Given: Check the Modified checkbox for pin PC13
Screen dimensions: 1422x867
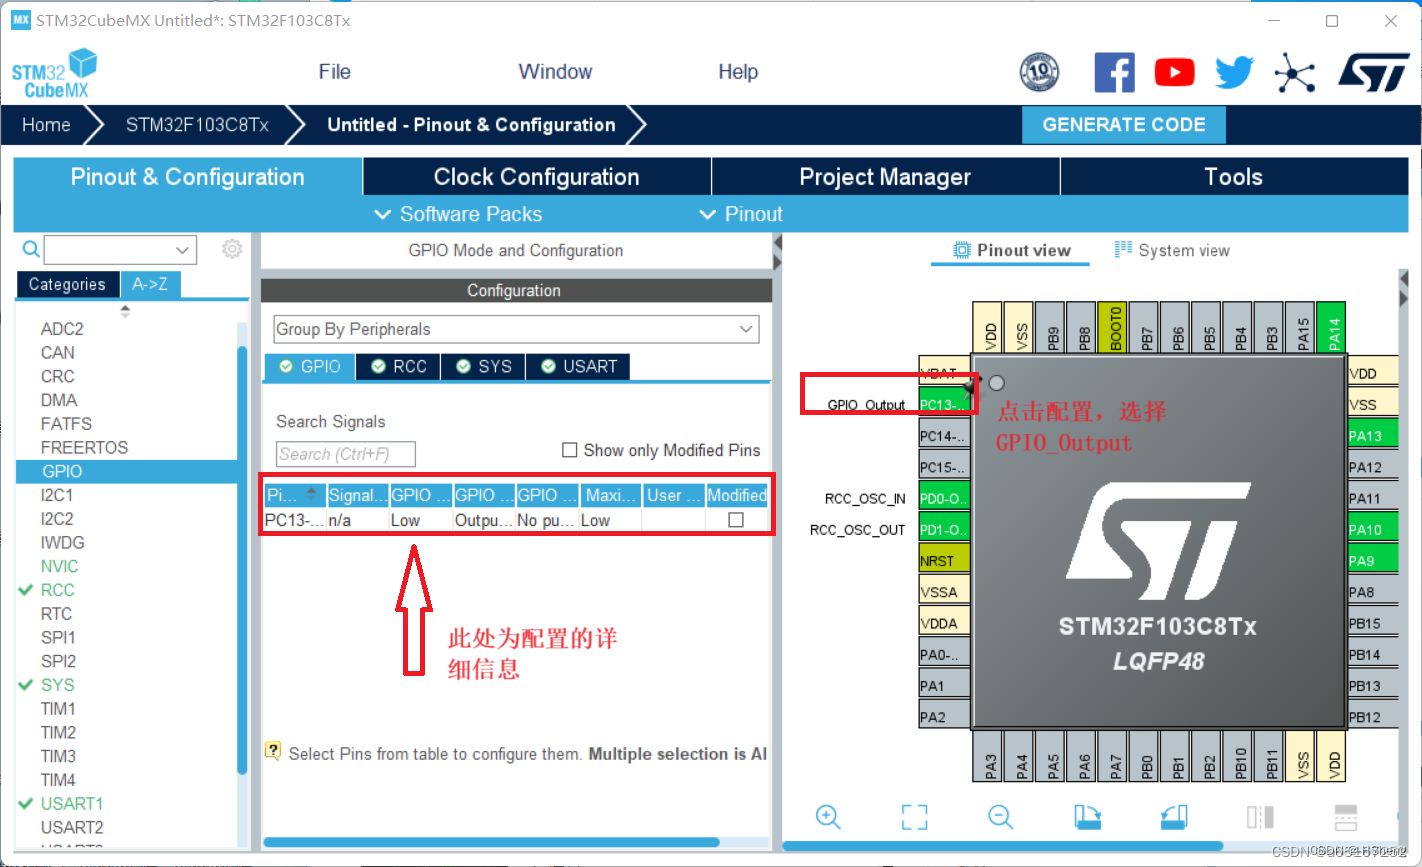Looking at the screenshot, I should [x=737, y=519].
